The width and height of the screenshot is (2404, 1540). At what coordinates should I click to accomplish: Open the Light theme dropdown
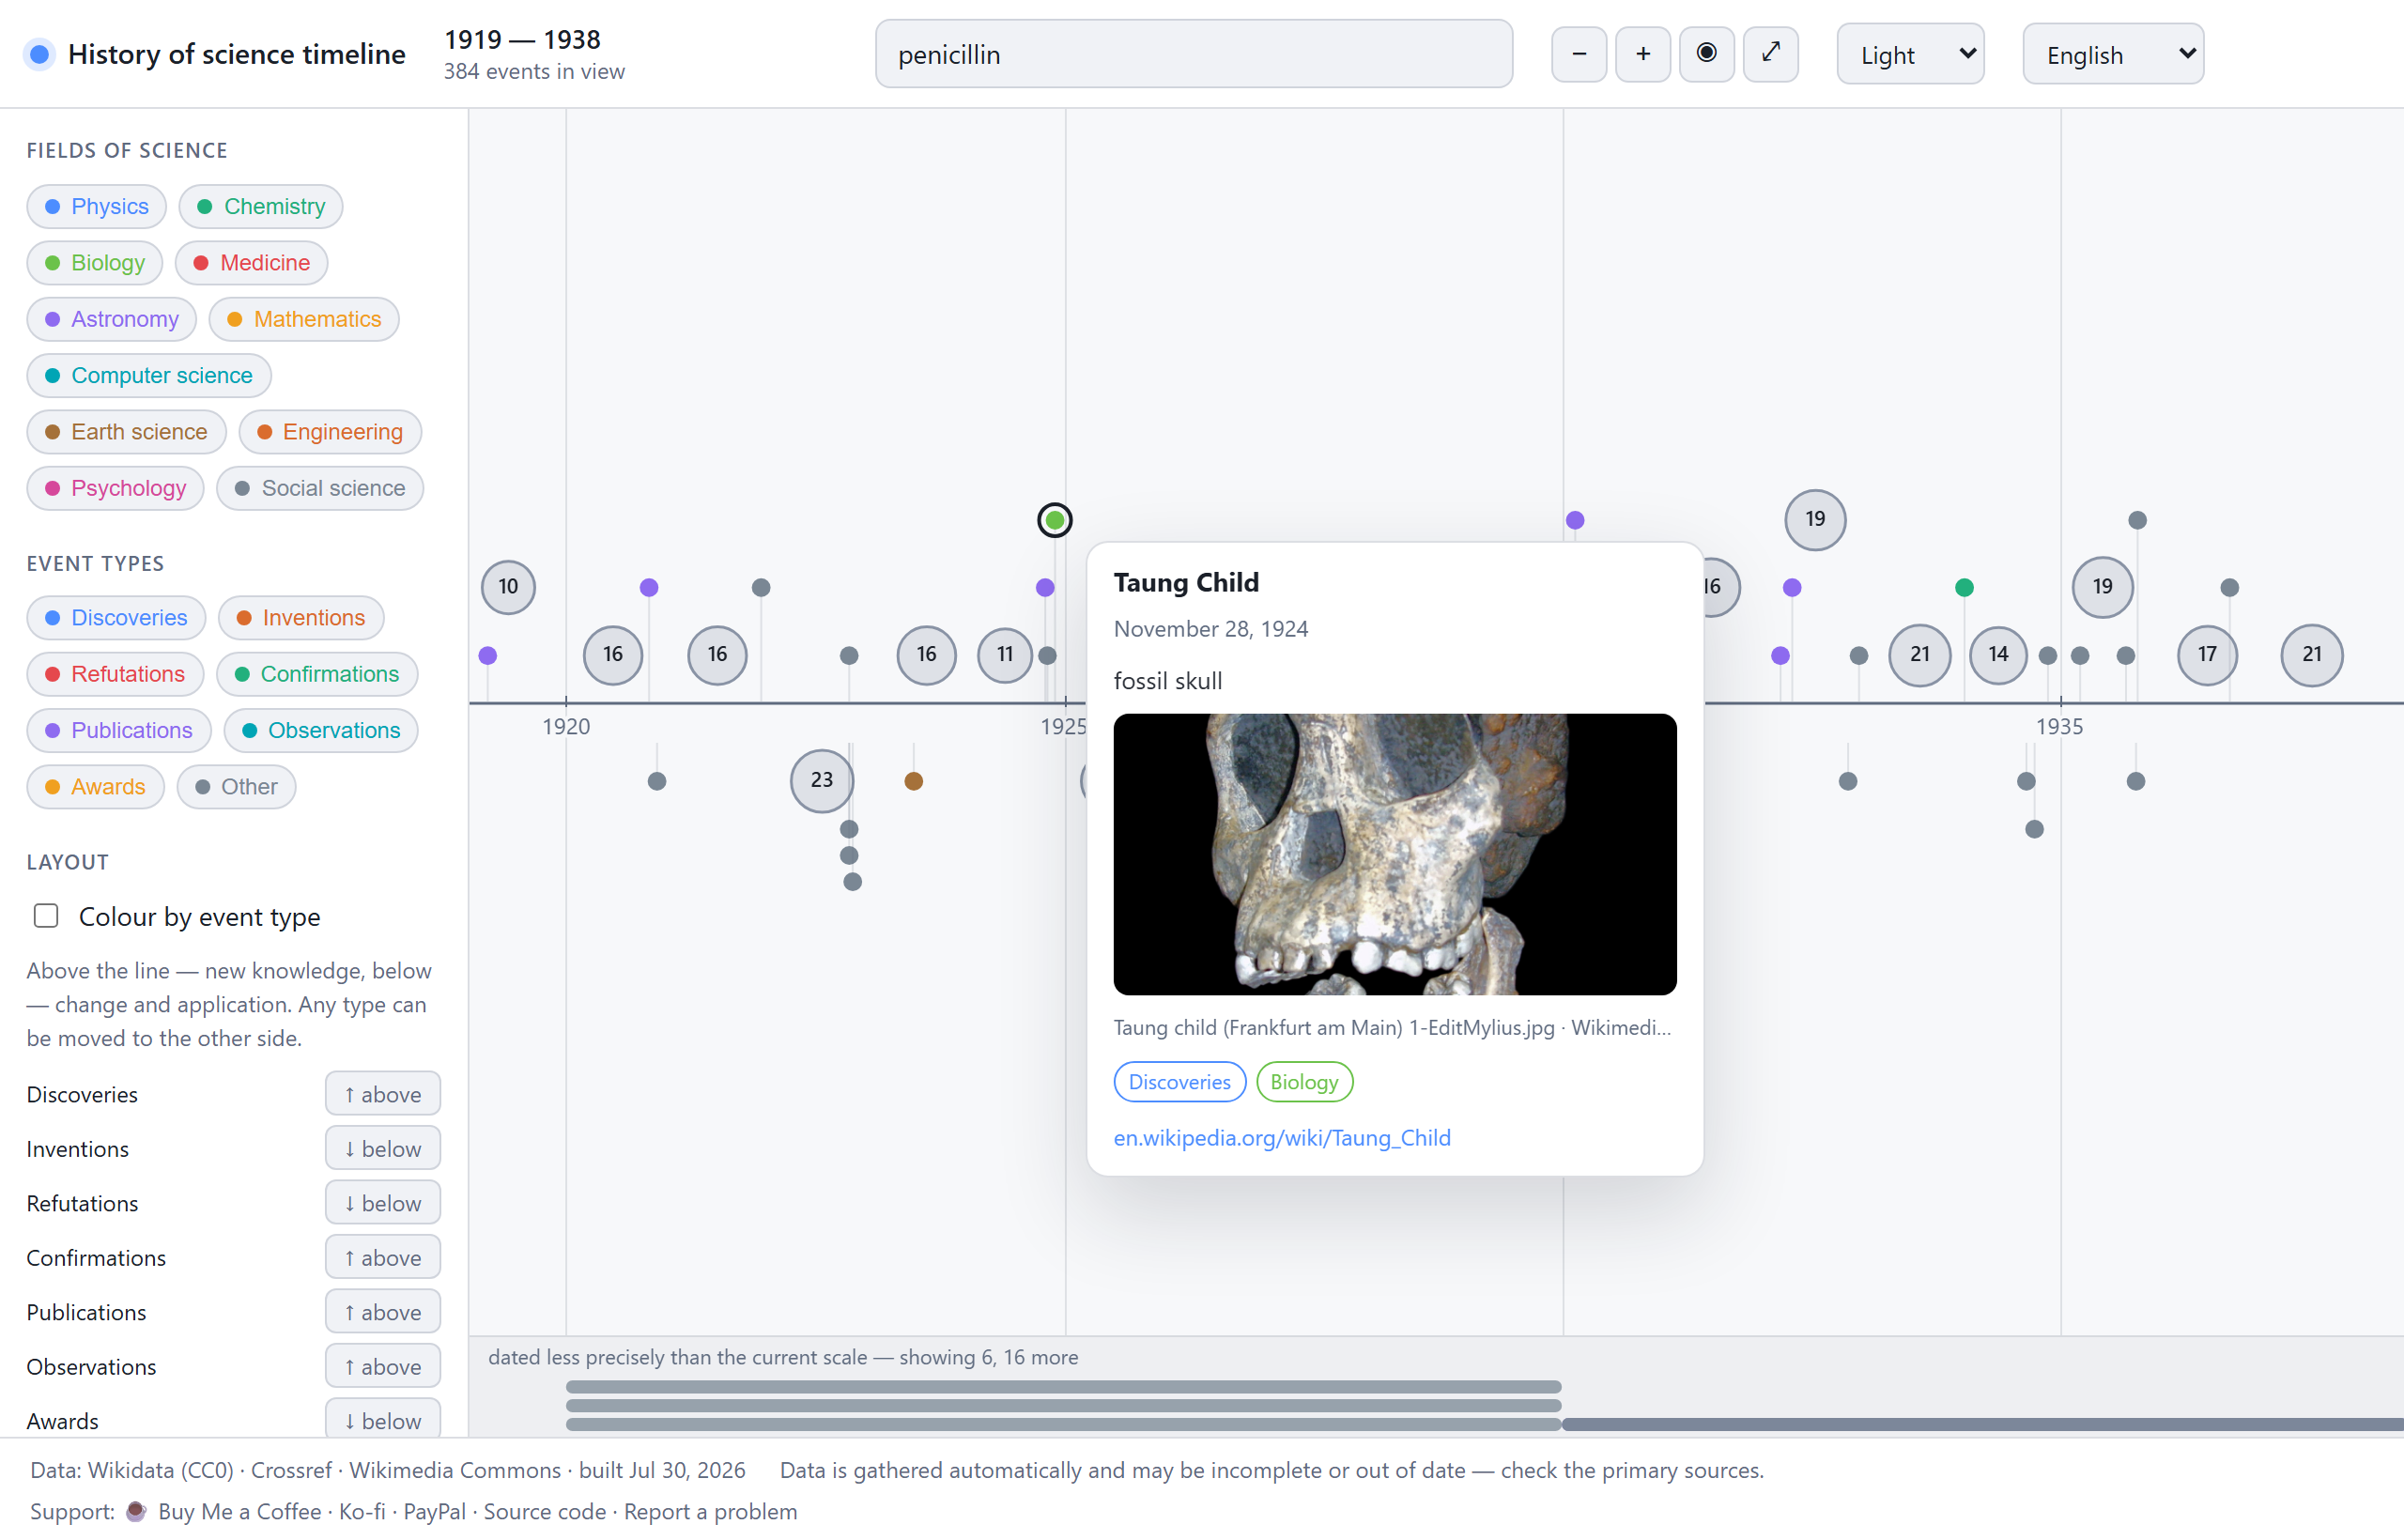click(1910, 54)
